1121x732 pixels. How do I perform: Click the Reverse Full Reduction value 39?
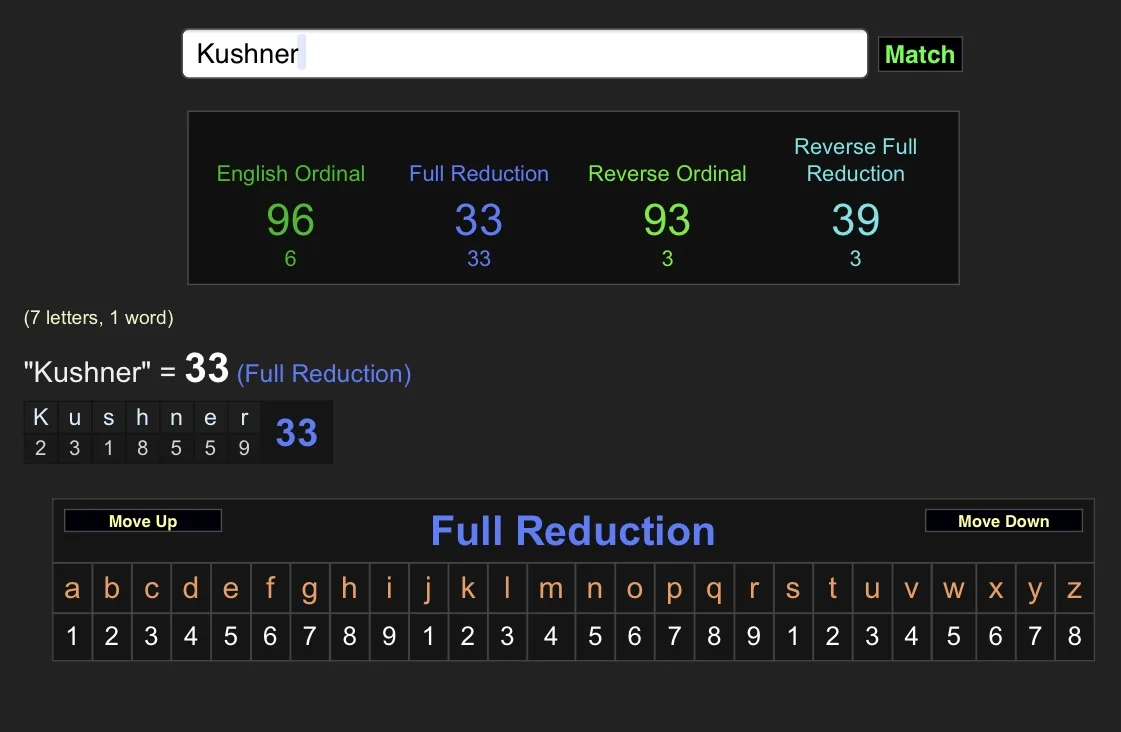tap(856, 219)
